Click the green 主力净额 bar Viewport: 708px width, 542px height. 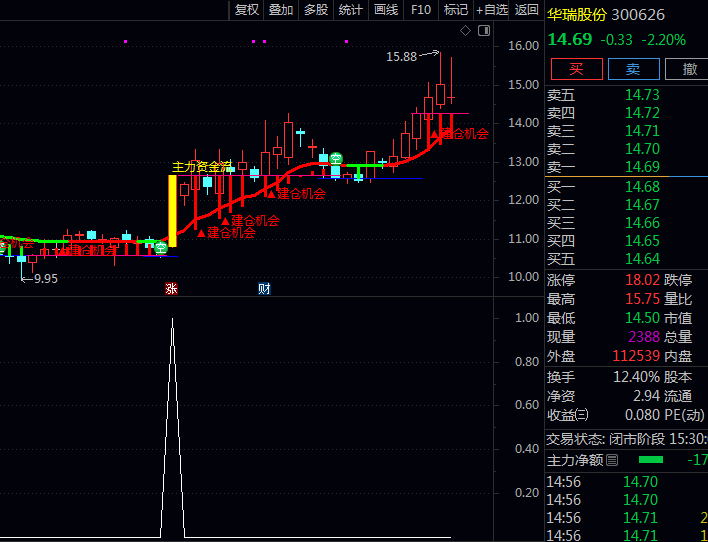[x=651, y=460]
